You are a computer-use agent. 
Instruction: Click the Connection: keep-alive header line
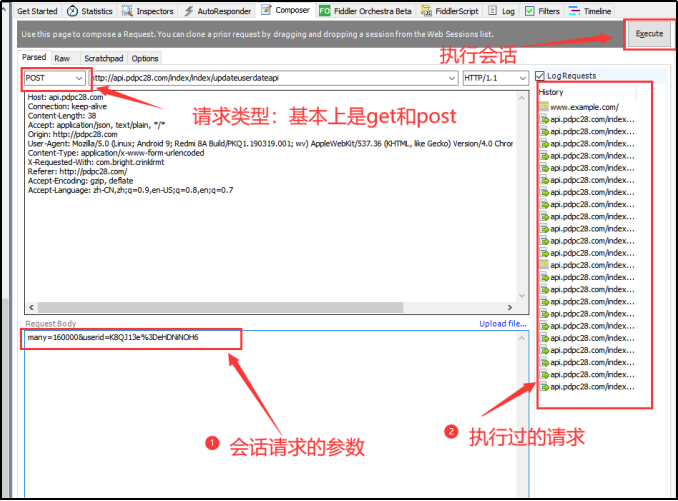(x=67, y=106)
